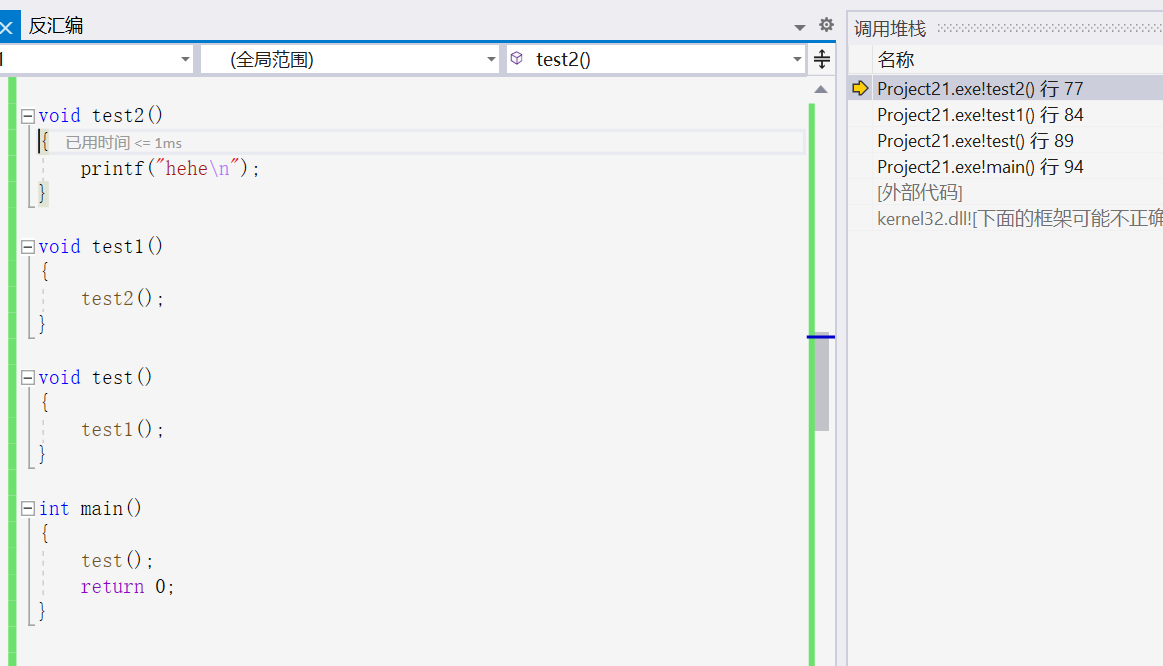
Task: Open the editor settings gear icon
Action: [x=826, y=25]
